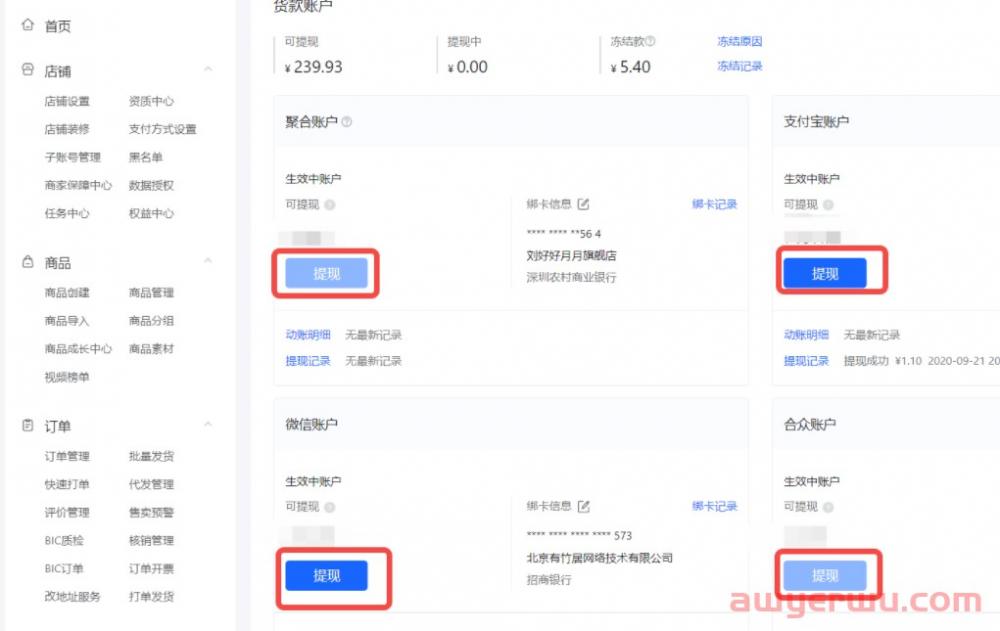Click the 首页 home icon in sidebar
The image size is (1000, 631).
pyautogui.click(x=27, y=25)
